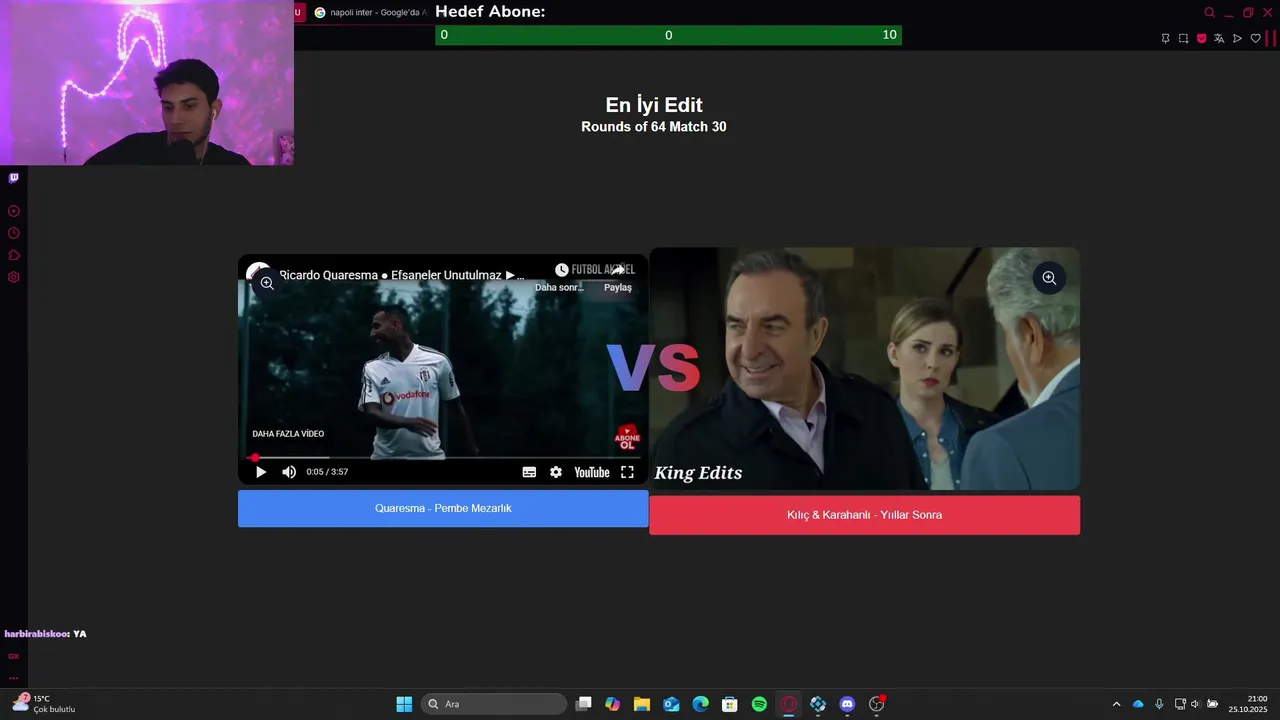
Task: Click the pin icon in address bar
Action: pos(1165,38)
